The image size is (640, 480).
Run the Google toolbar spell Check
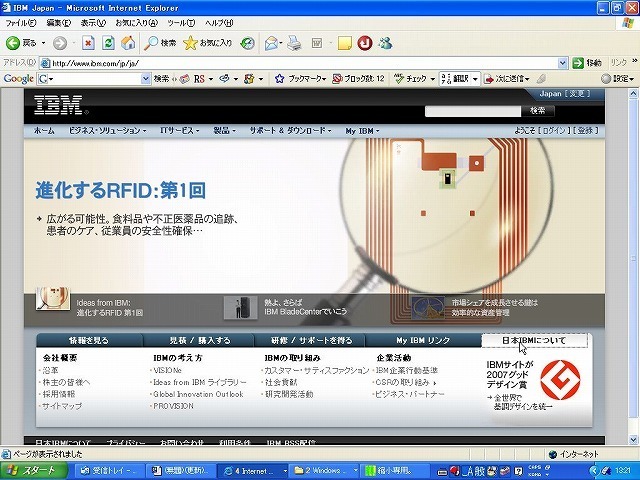[411, 79]
